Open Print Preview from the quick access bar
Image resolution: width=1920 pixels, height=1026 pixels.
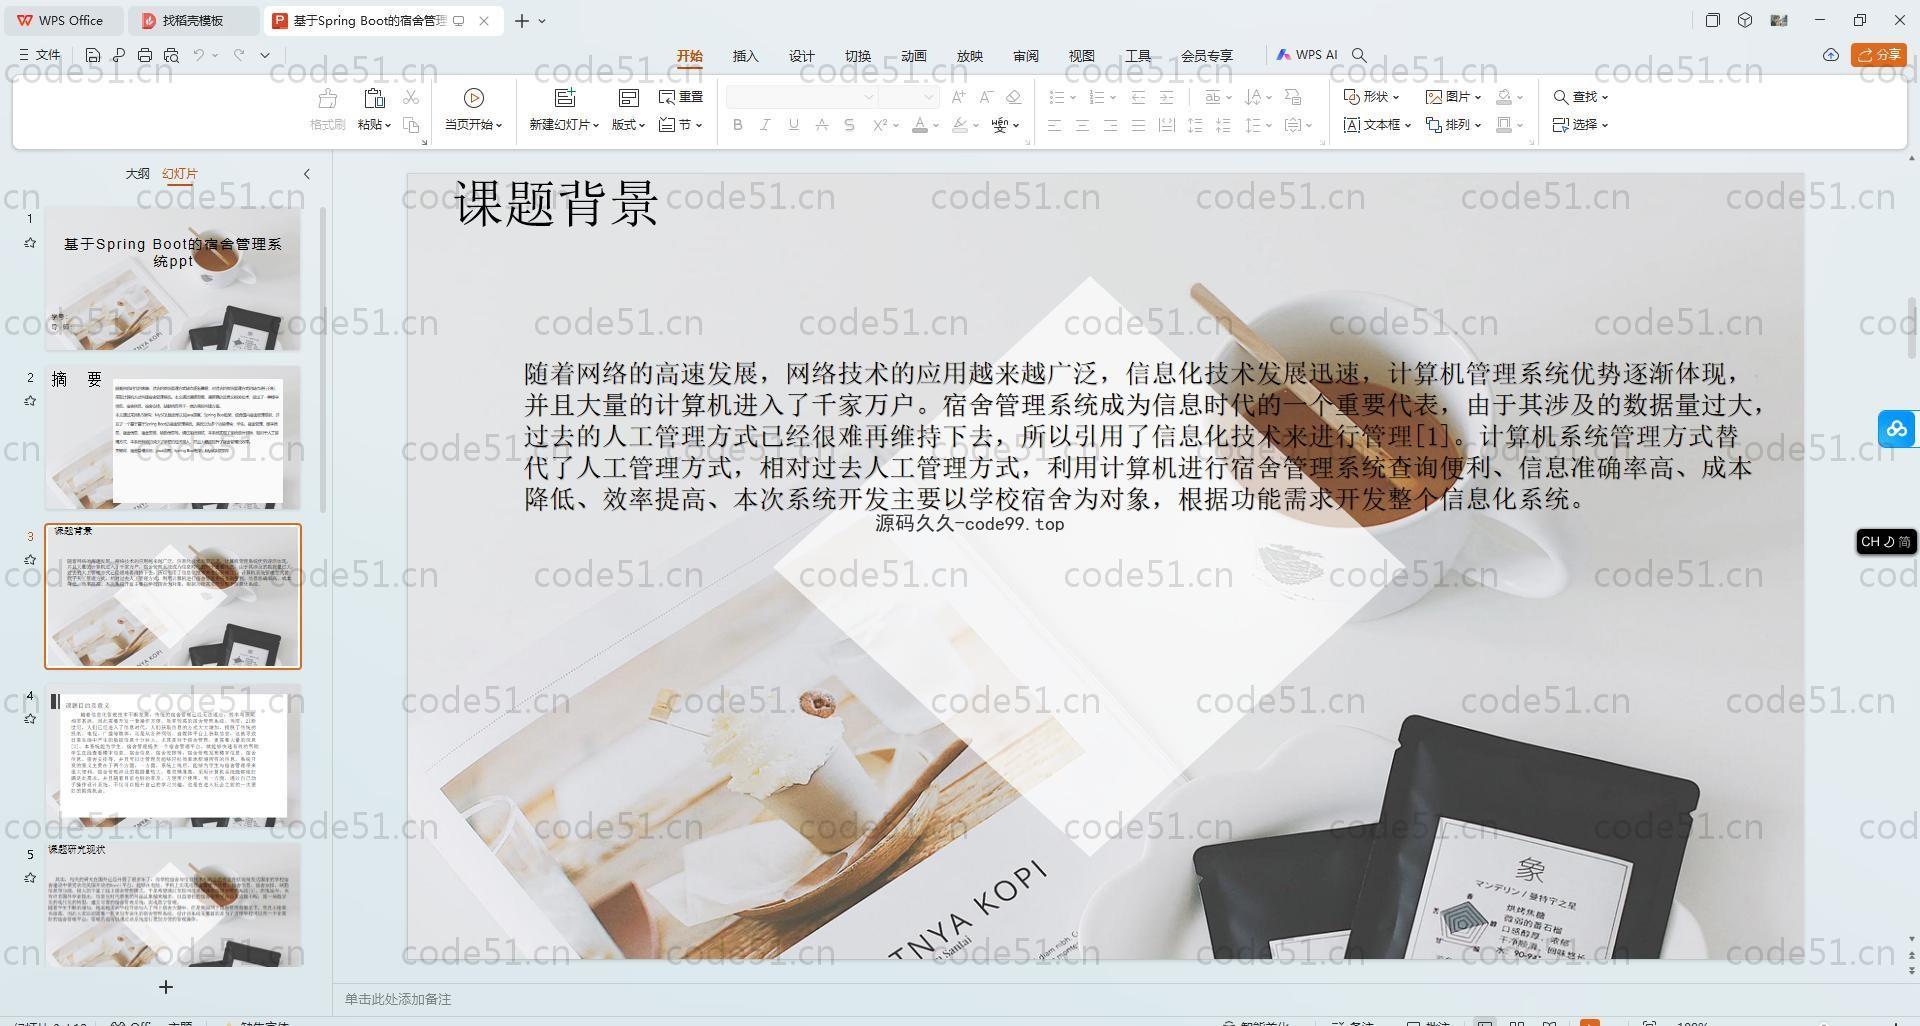171,56
